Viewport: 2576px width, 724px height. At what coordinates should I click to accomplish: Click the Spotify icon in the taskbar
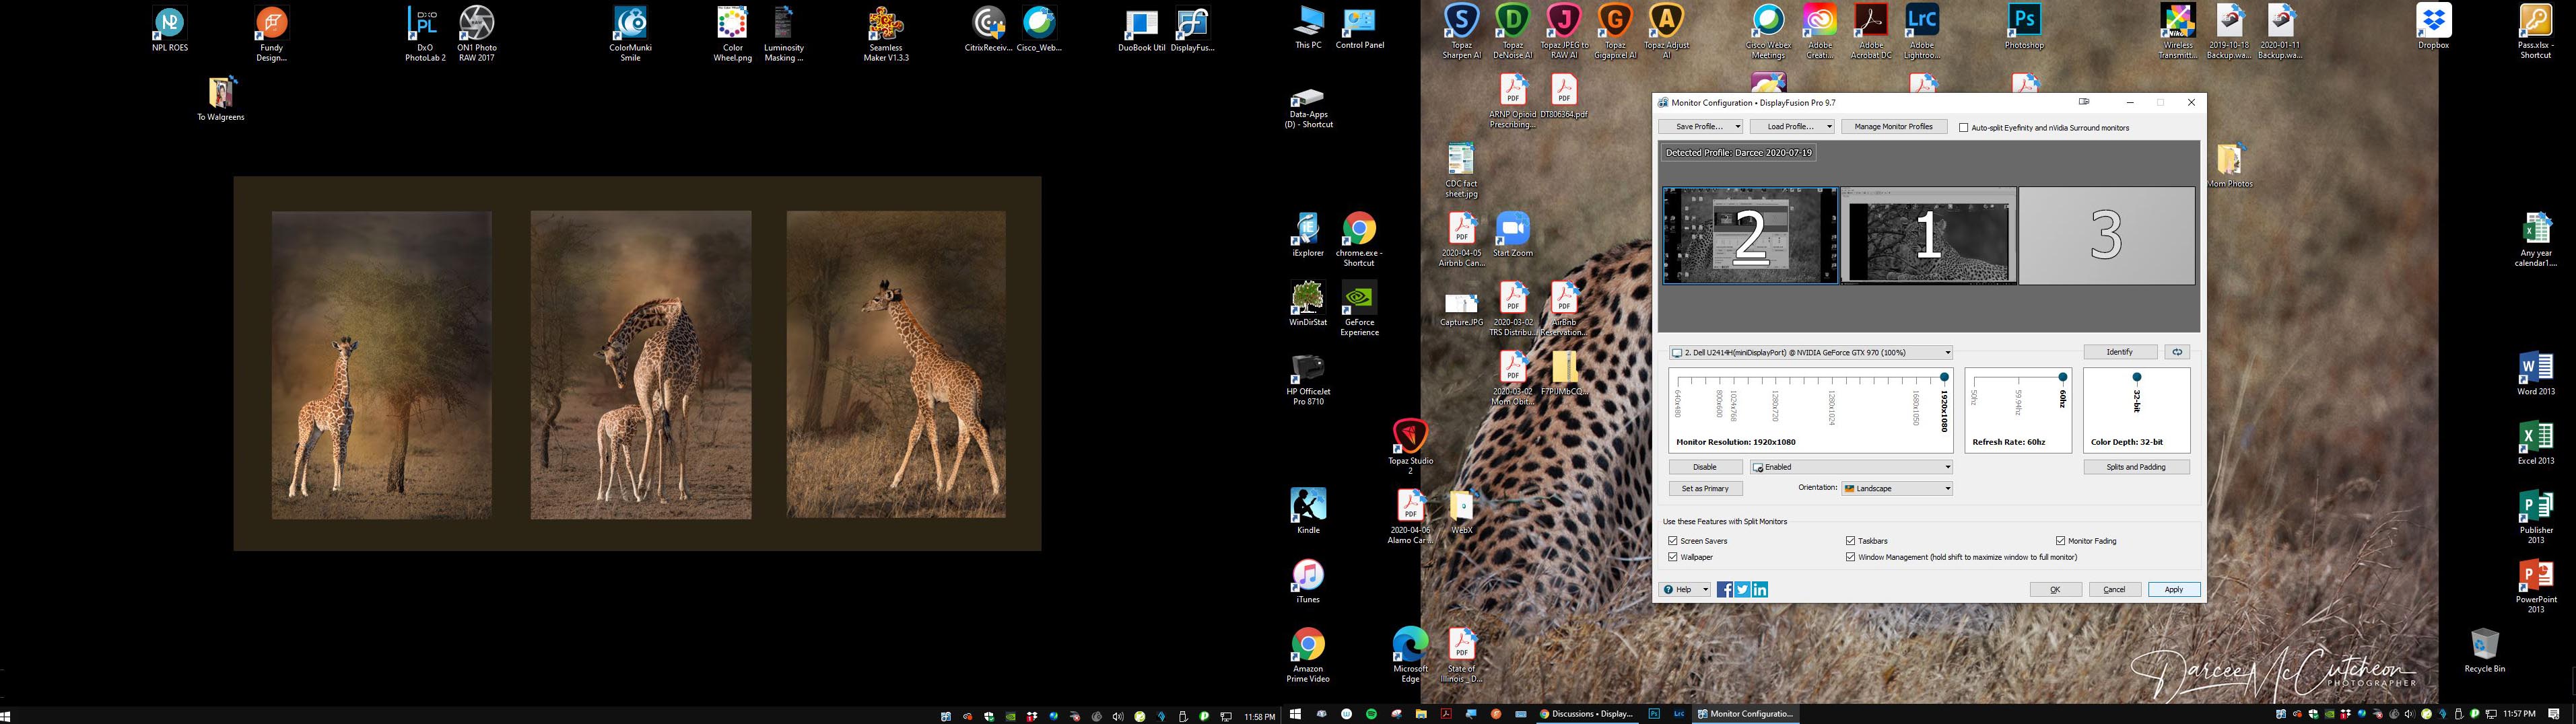1371,714
